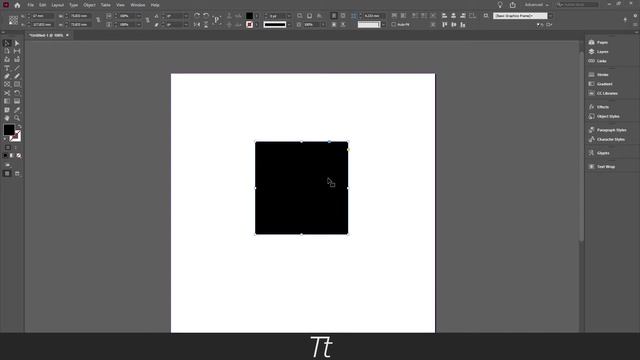Click the Apply Gradient button in toolbox
640x360 pixels.
pos(12,156)
